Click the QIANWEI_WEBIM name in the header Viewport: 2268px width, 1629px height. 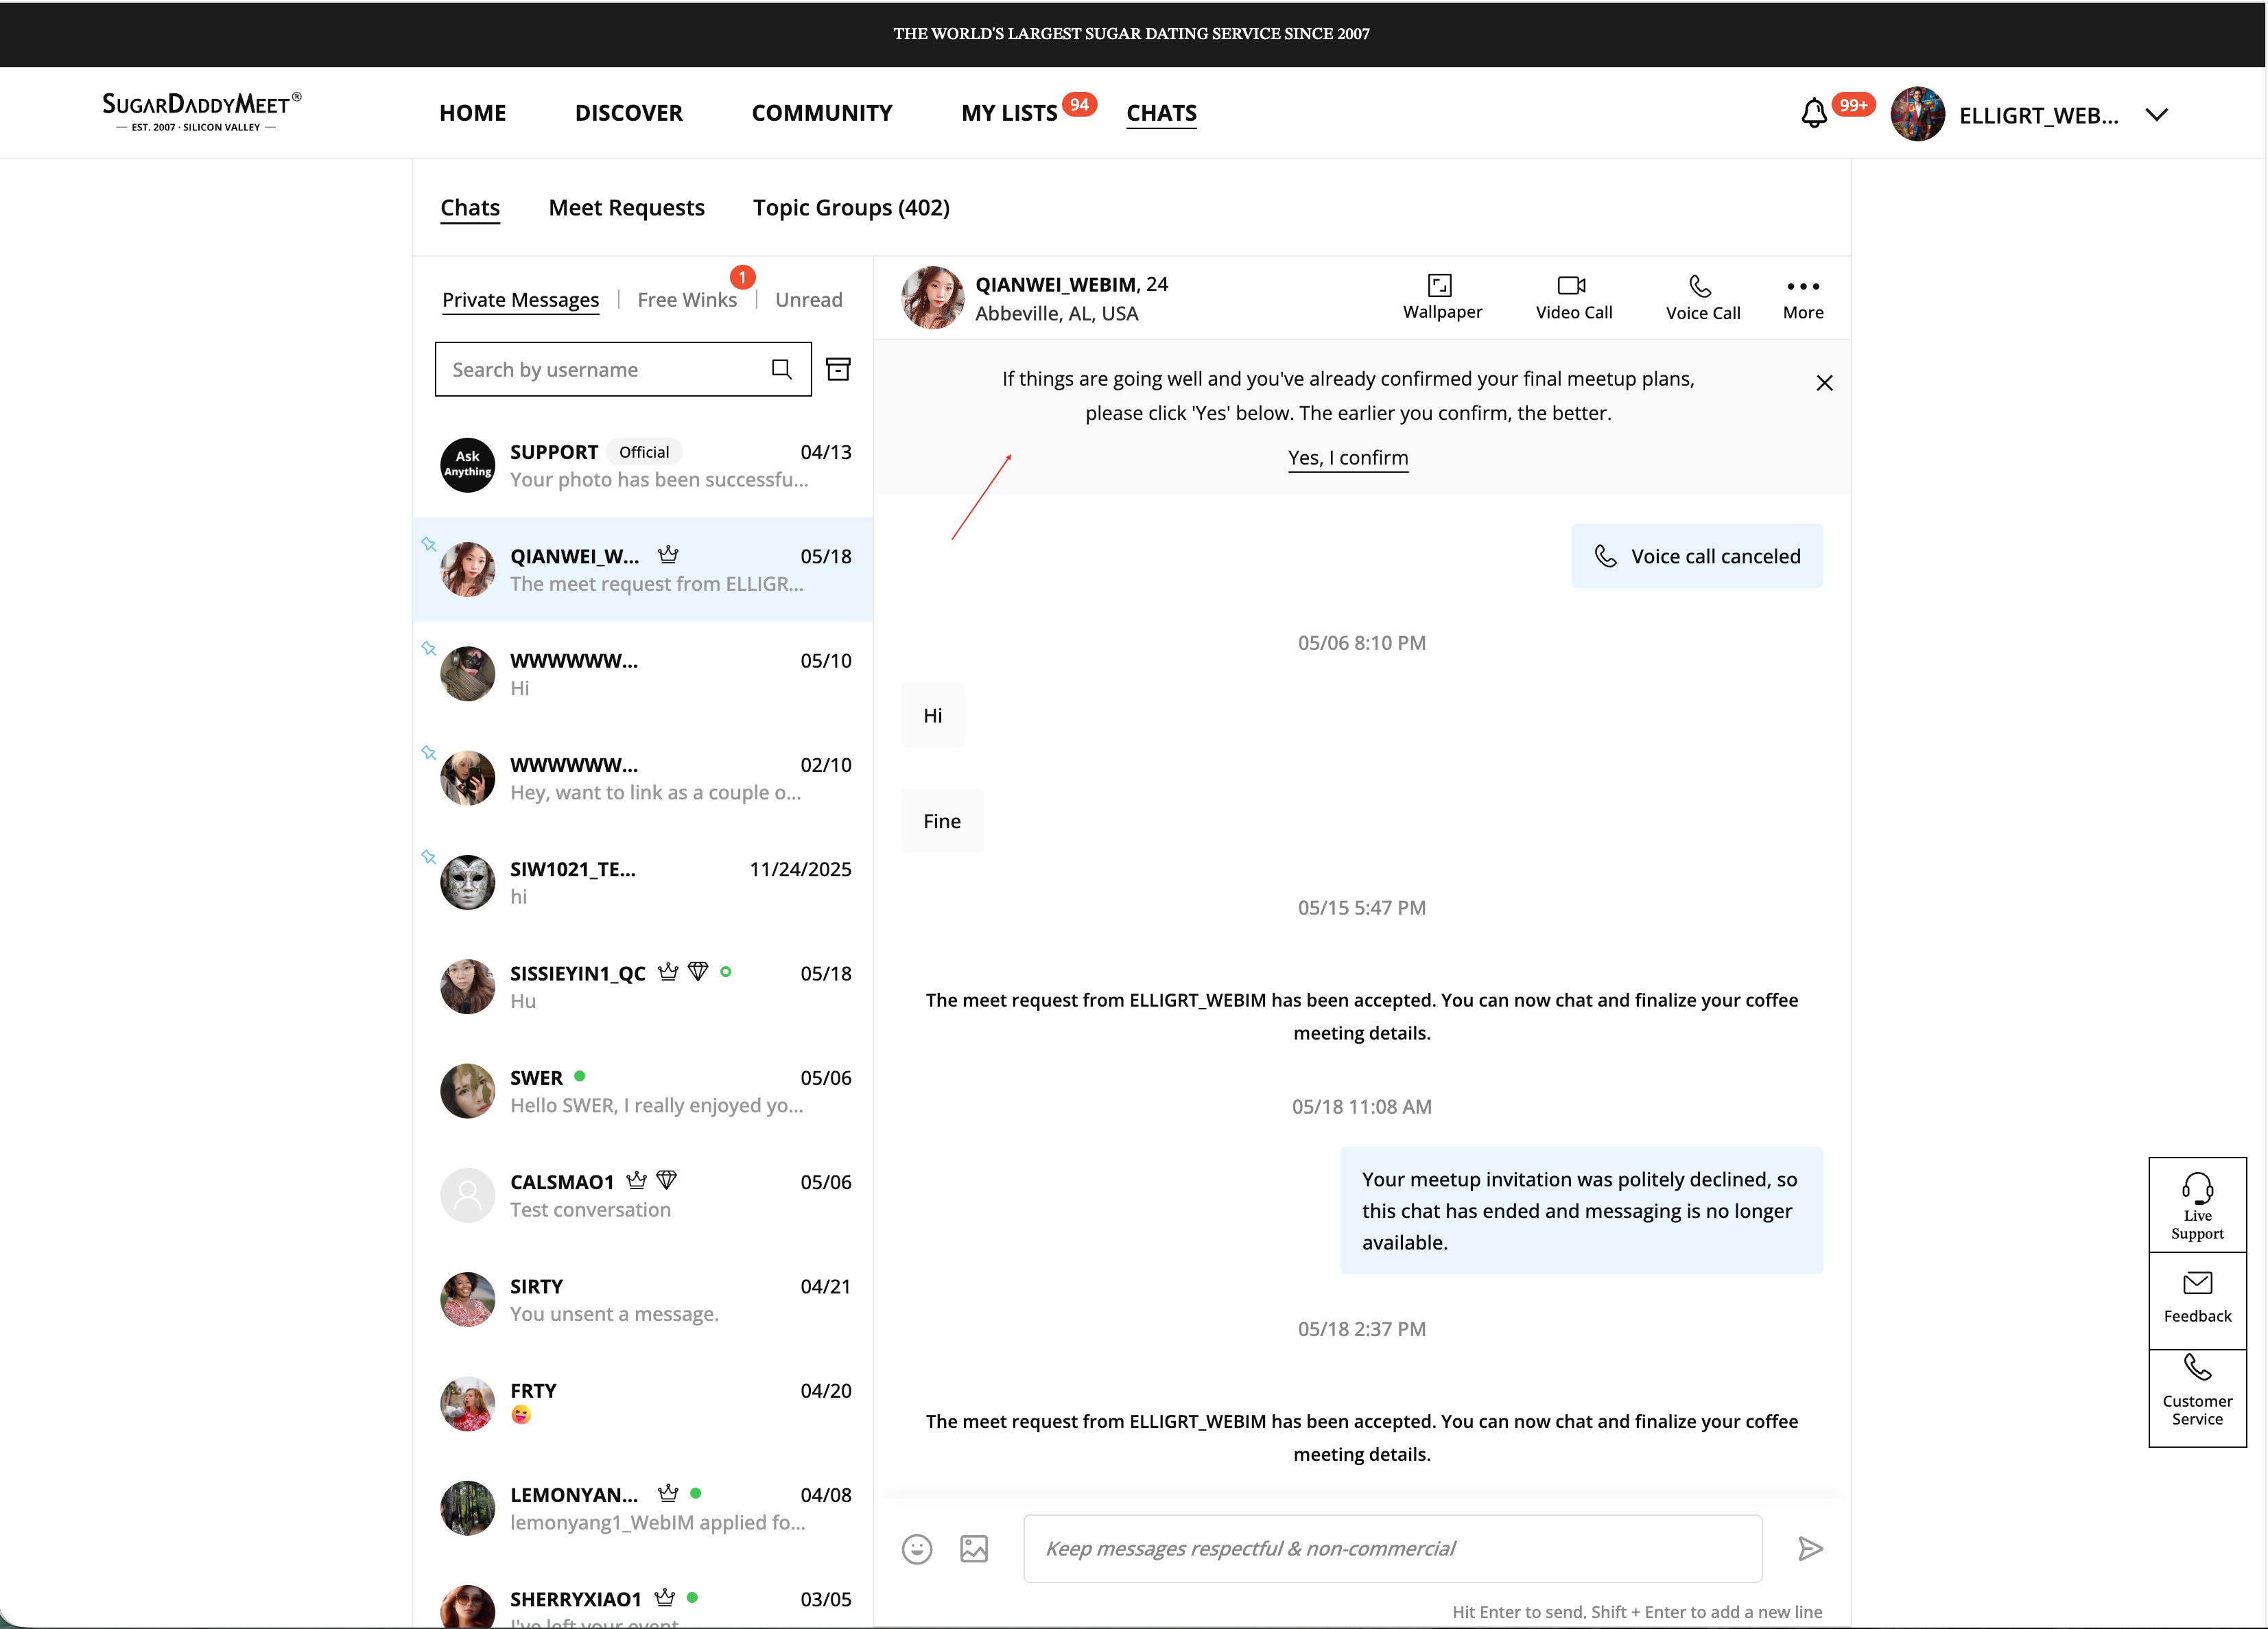pyautogui.click(x=1055, y=284)
